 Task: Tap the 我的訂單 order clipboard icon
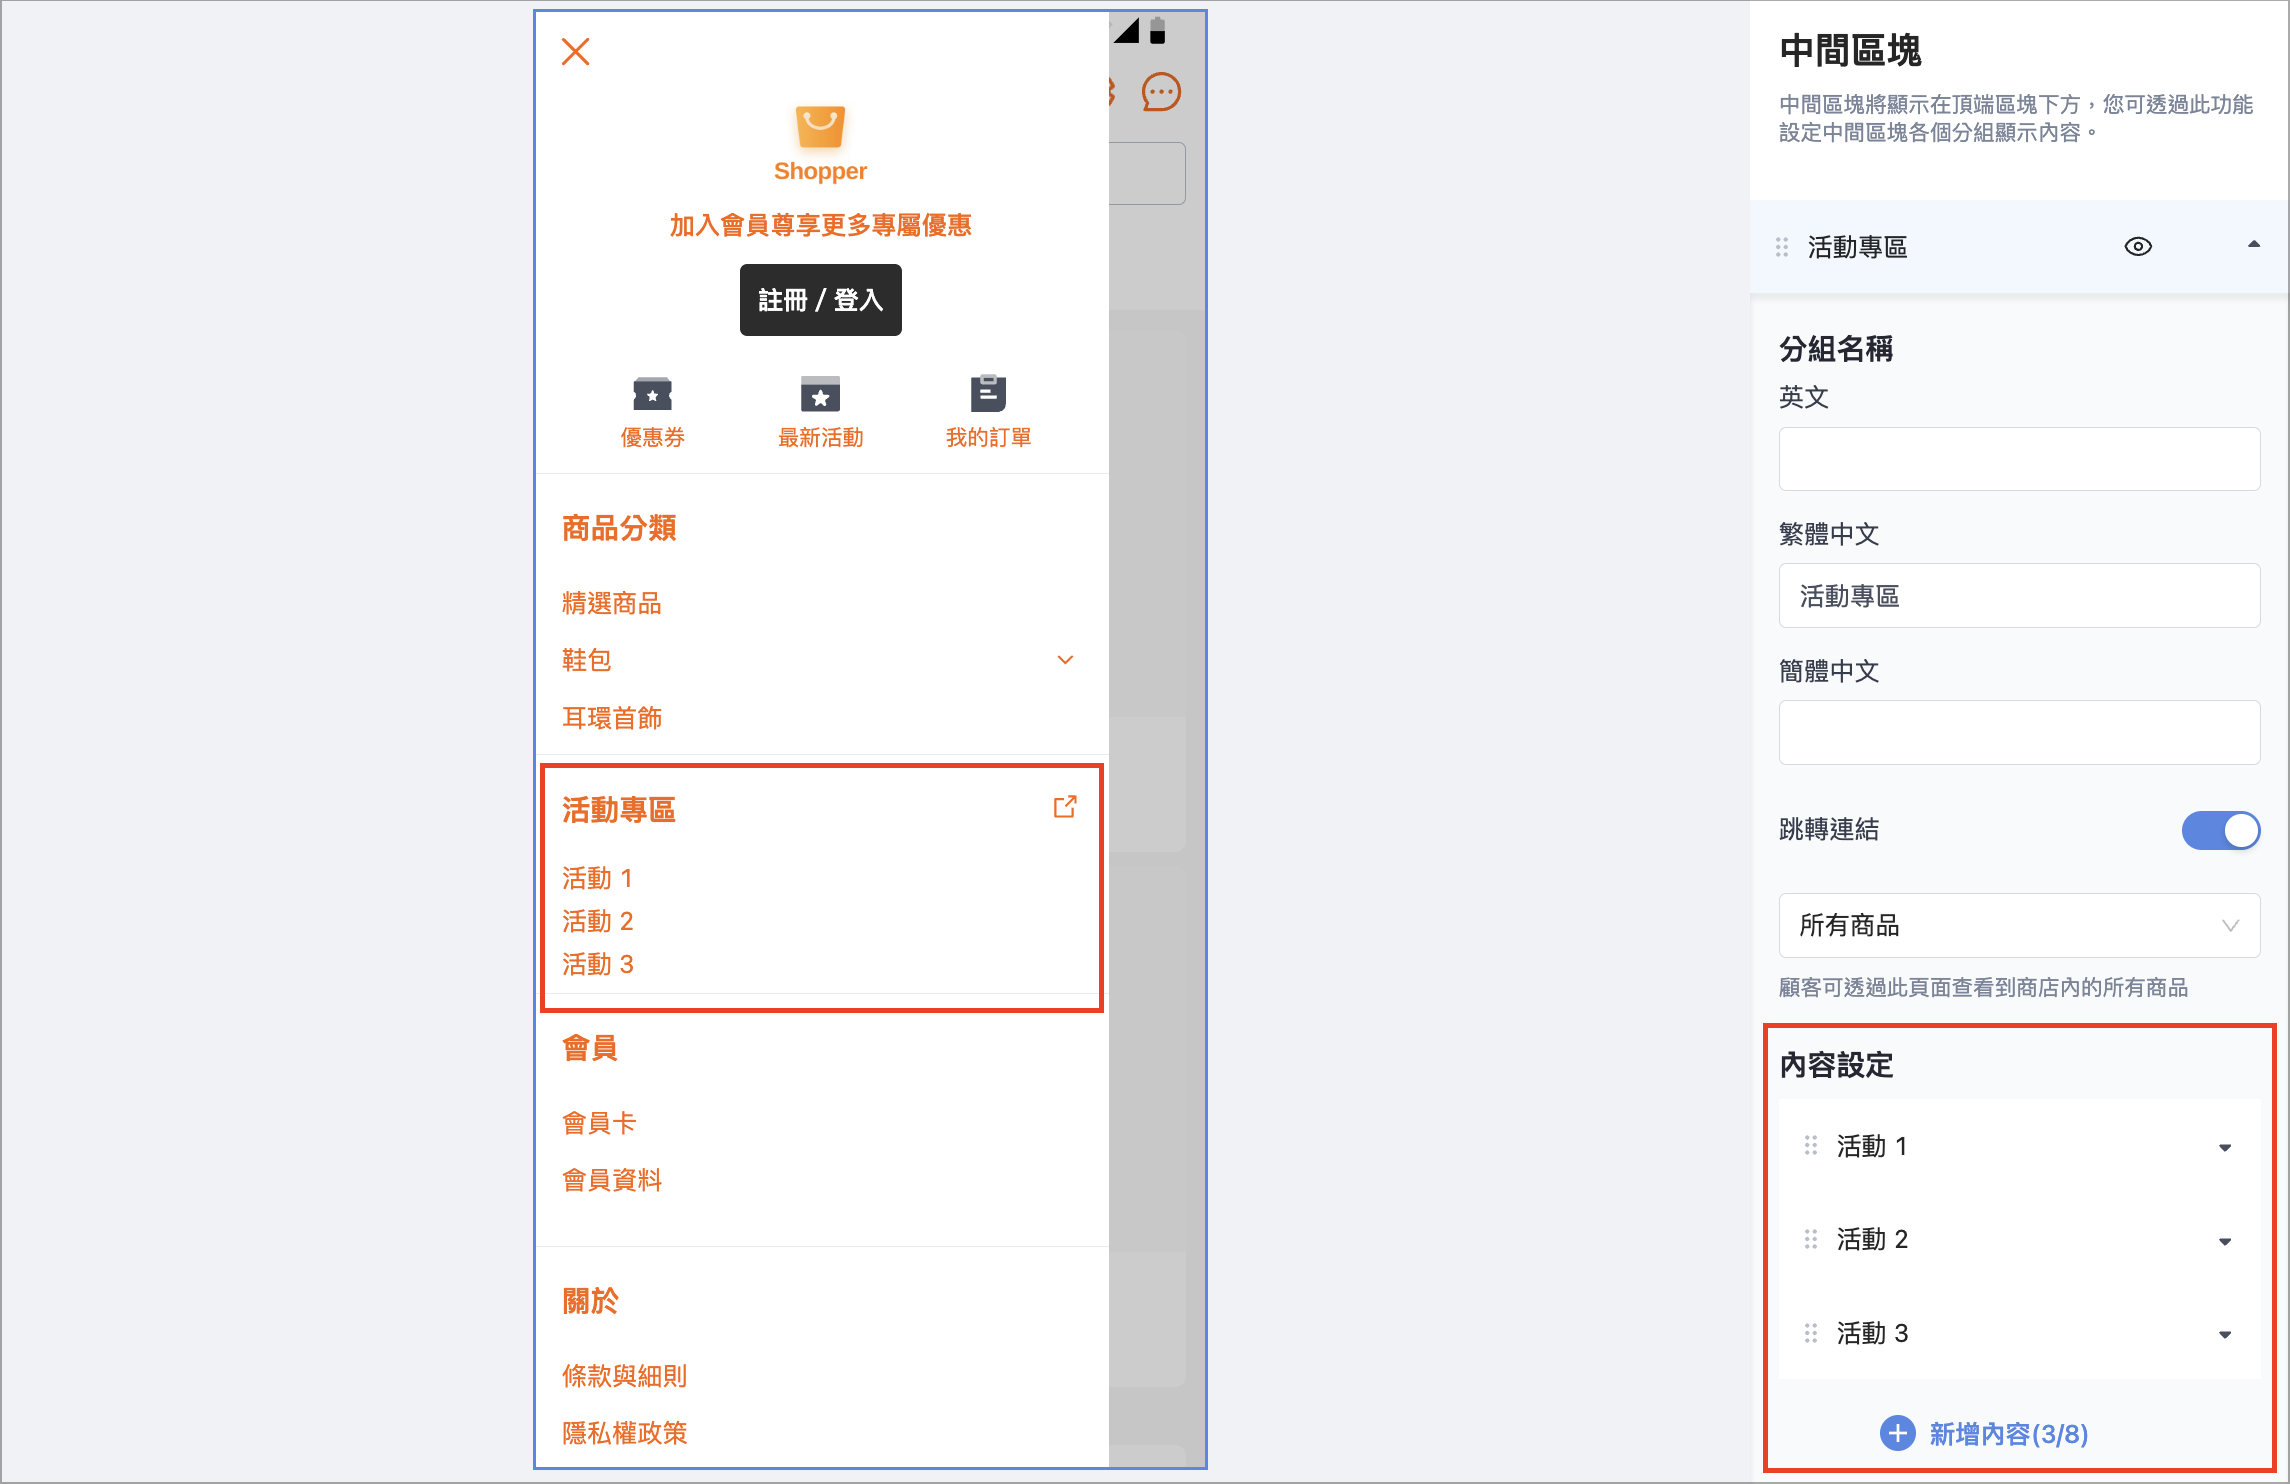[x=988, y=393]
